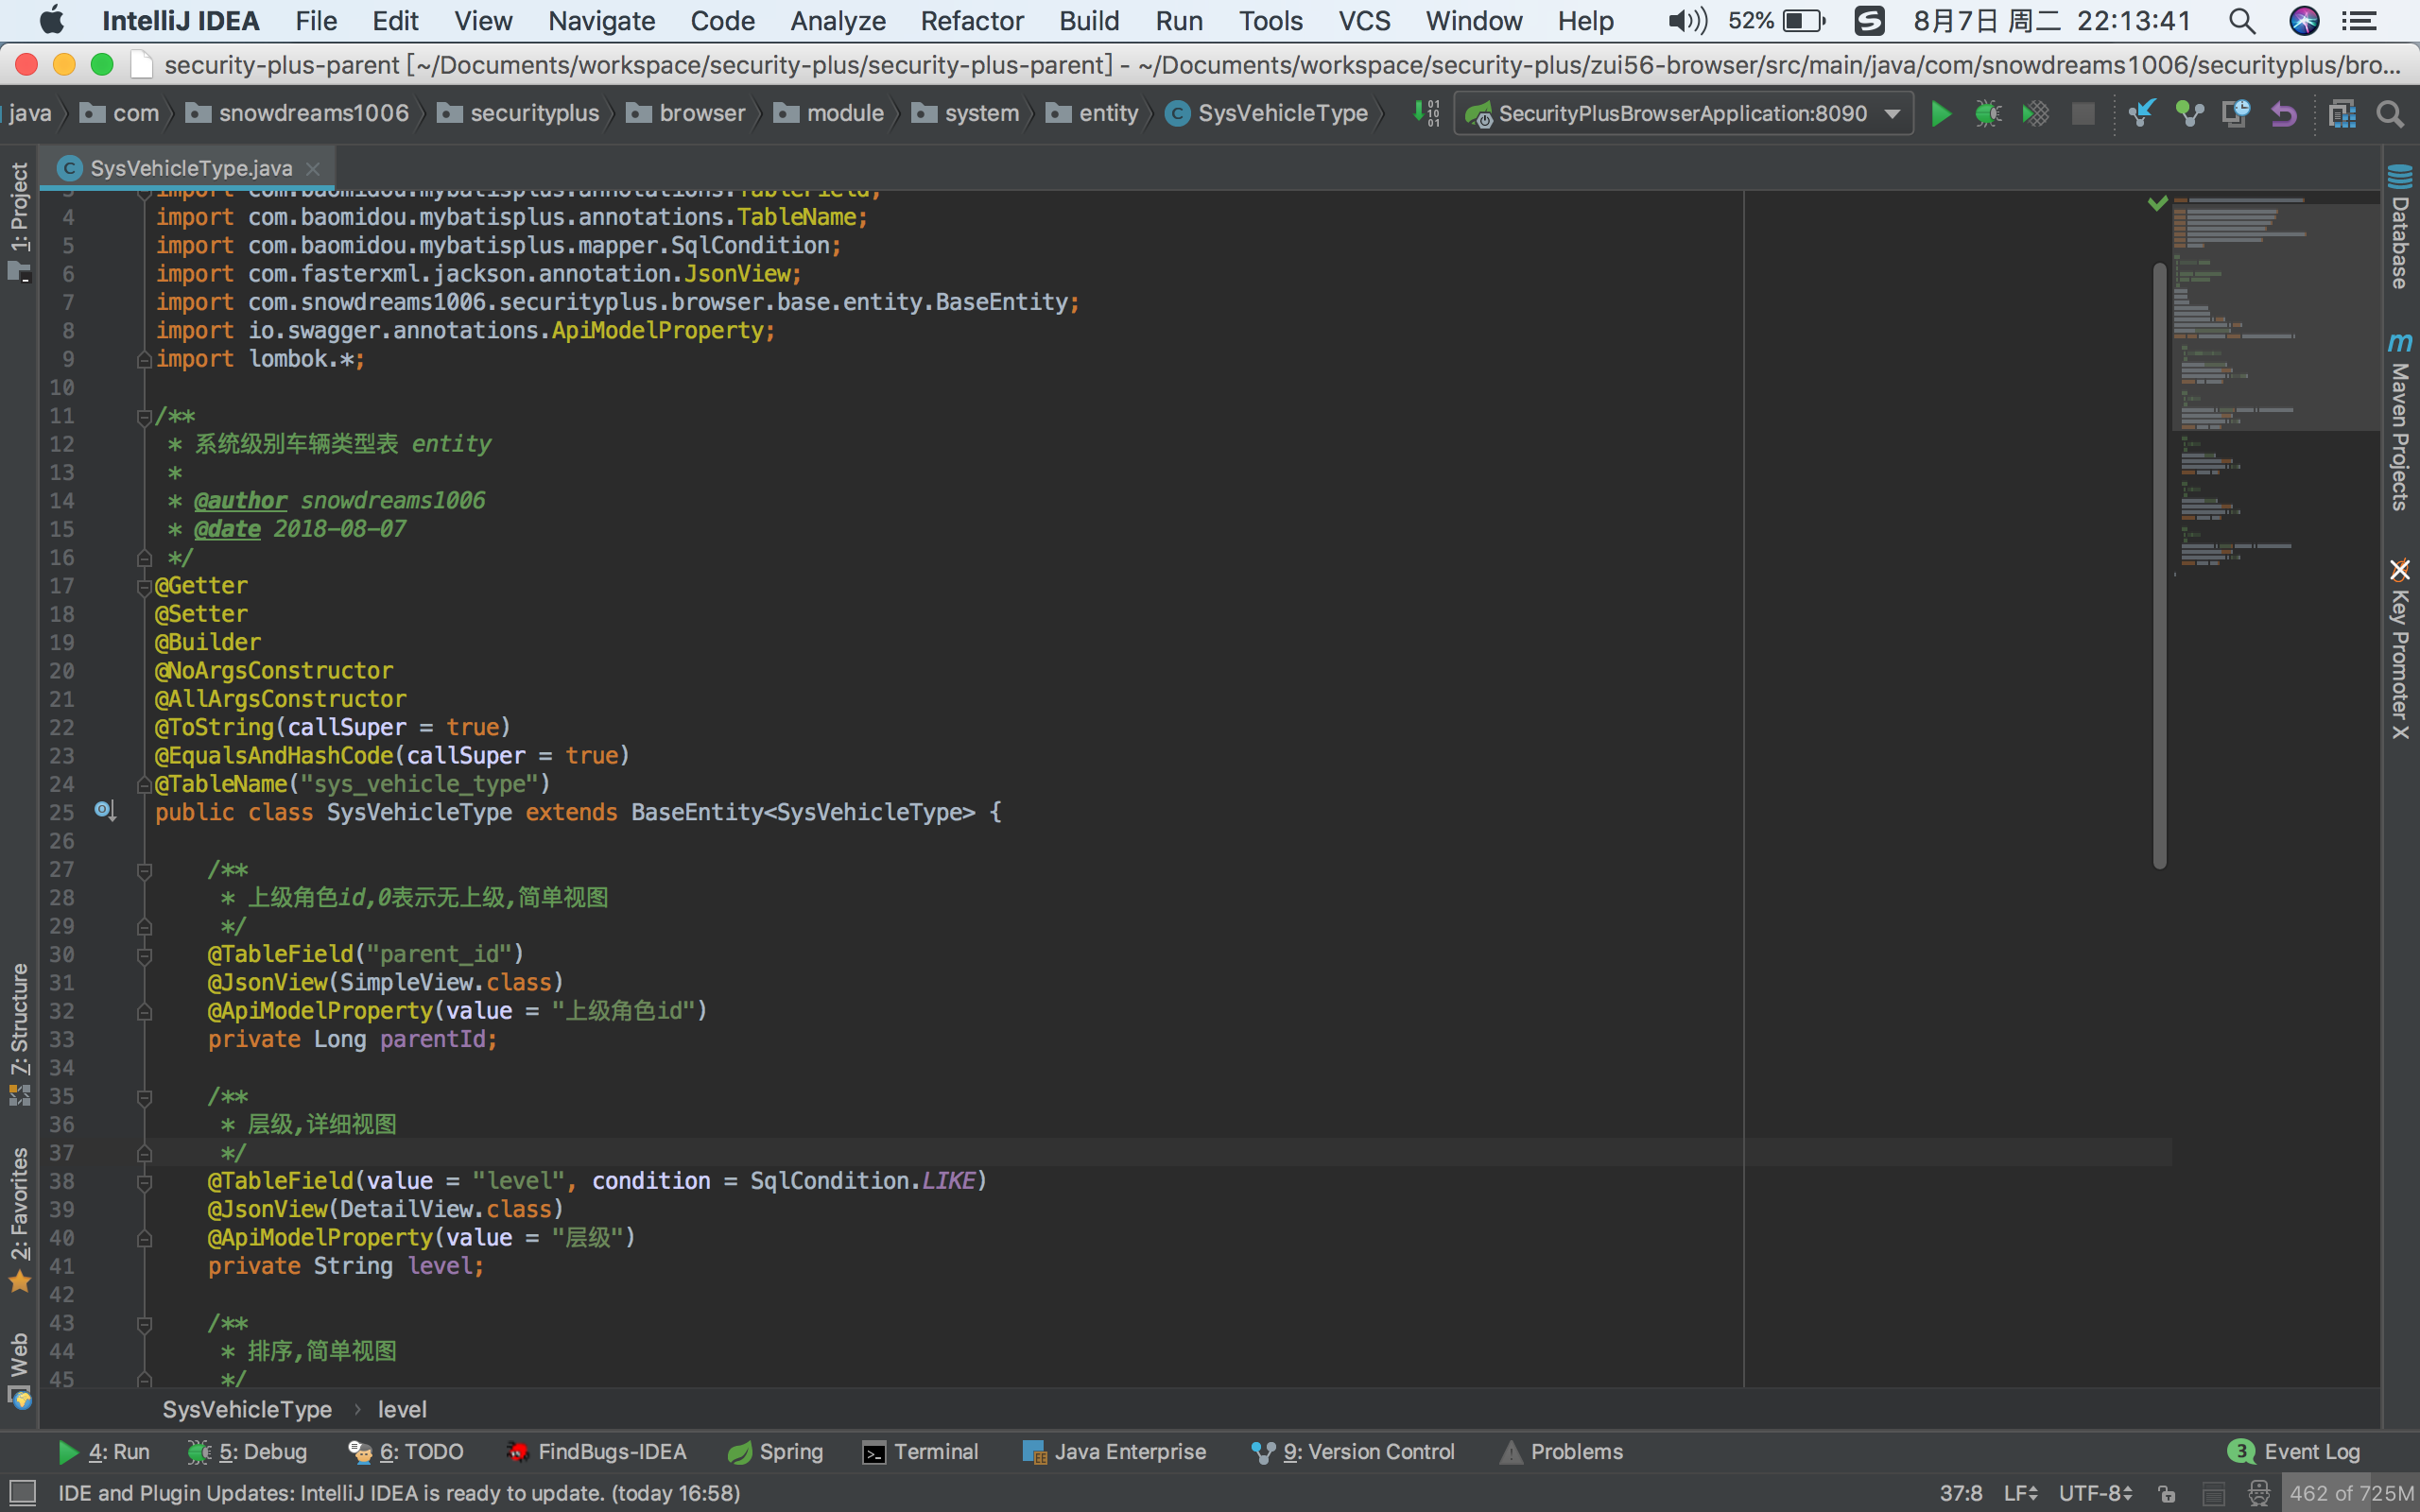Select the SysVehicleType.java editor tab
The image size is (2420, 1512).
pos(188,168)
